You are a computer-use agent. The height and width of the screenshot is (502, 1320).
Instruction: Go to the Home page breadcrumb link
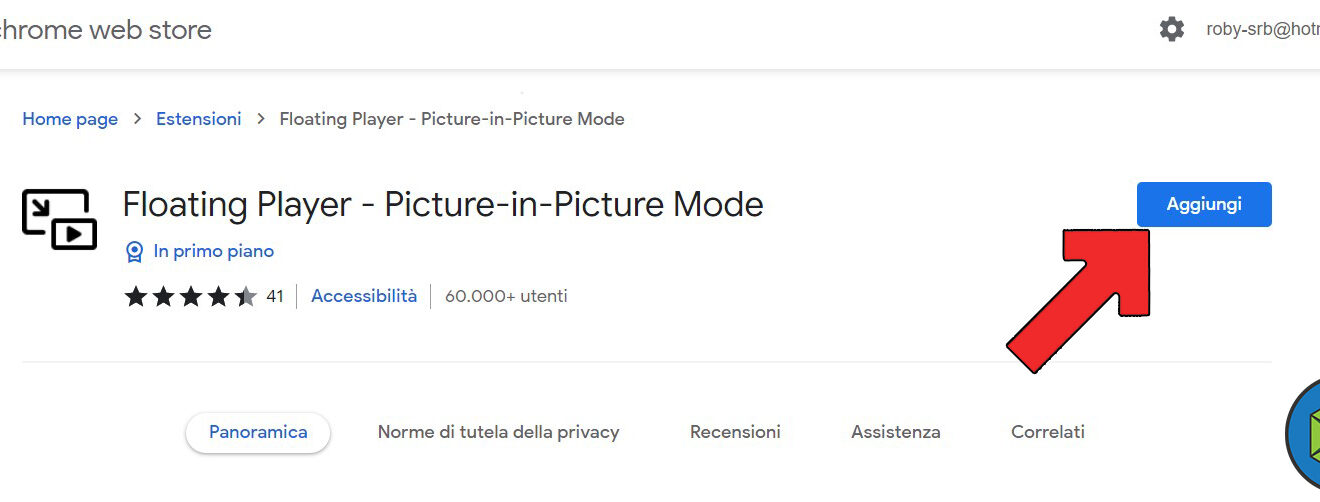pyautogui.click(x=70, y=119)
